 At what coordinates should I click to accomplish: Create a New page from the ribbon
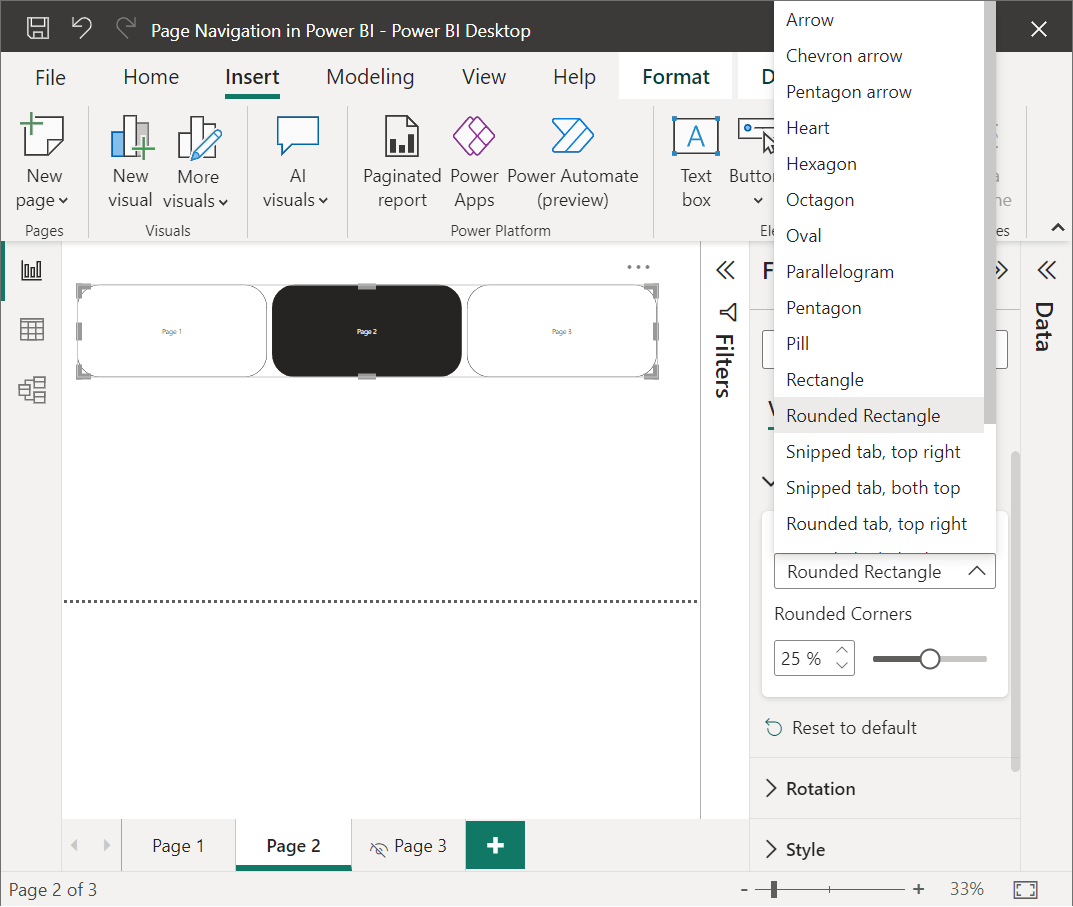pos(43,162)
